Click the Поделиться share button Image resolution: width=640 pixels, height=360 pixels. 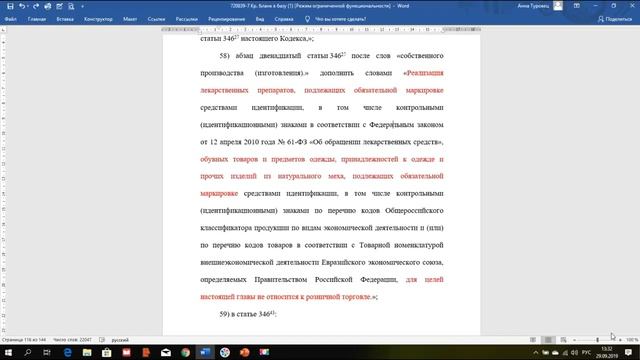click(615, 19)
